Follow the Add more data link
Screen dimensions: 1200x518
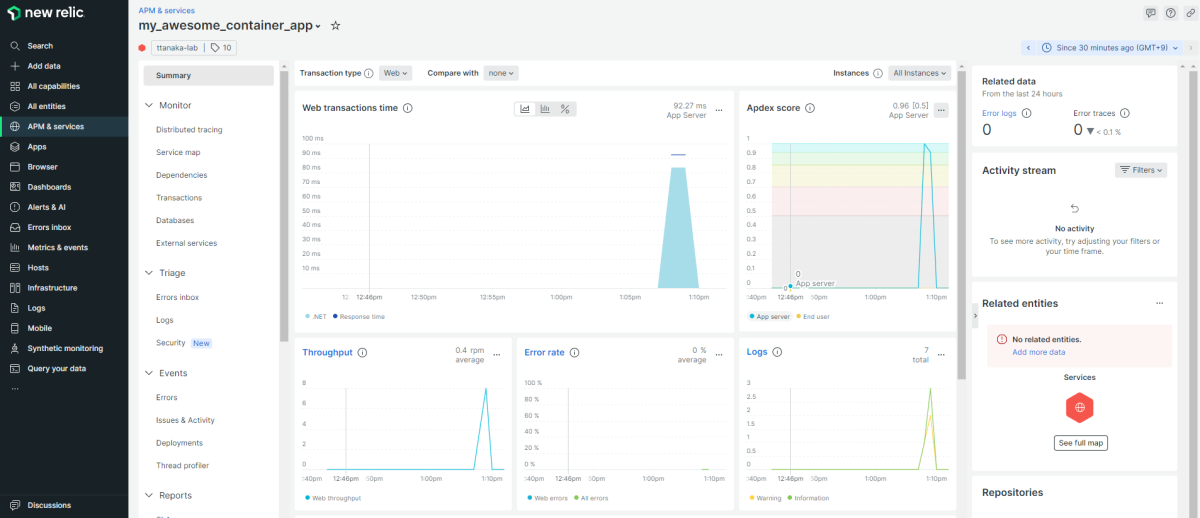1038,352
